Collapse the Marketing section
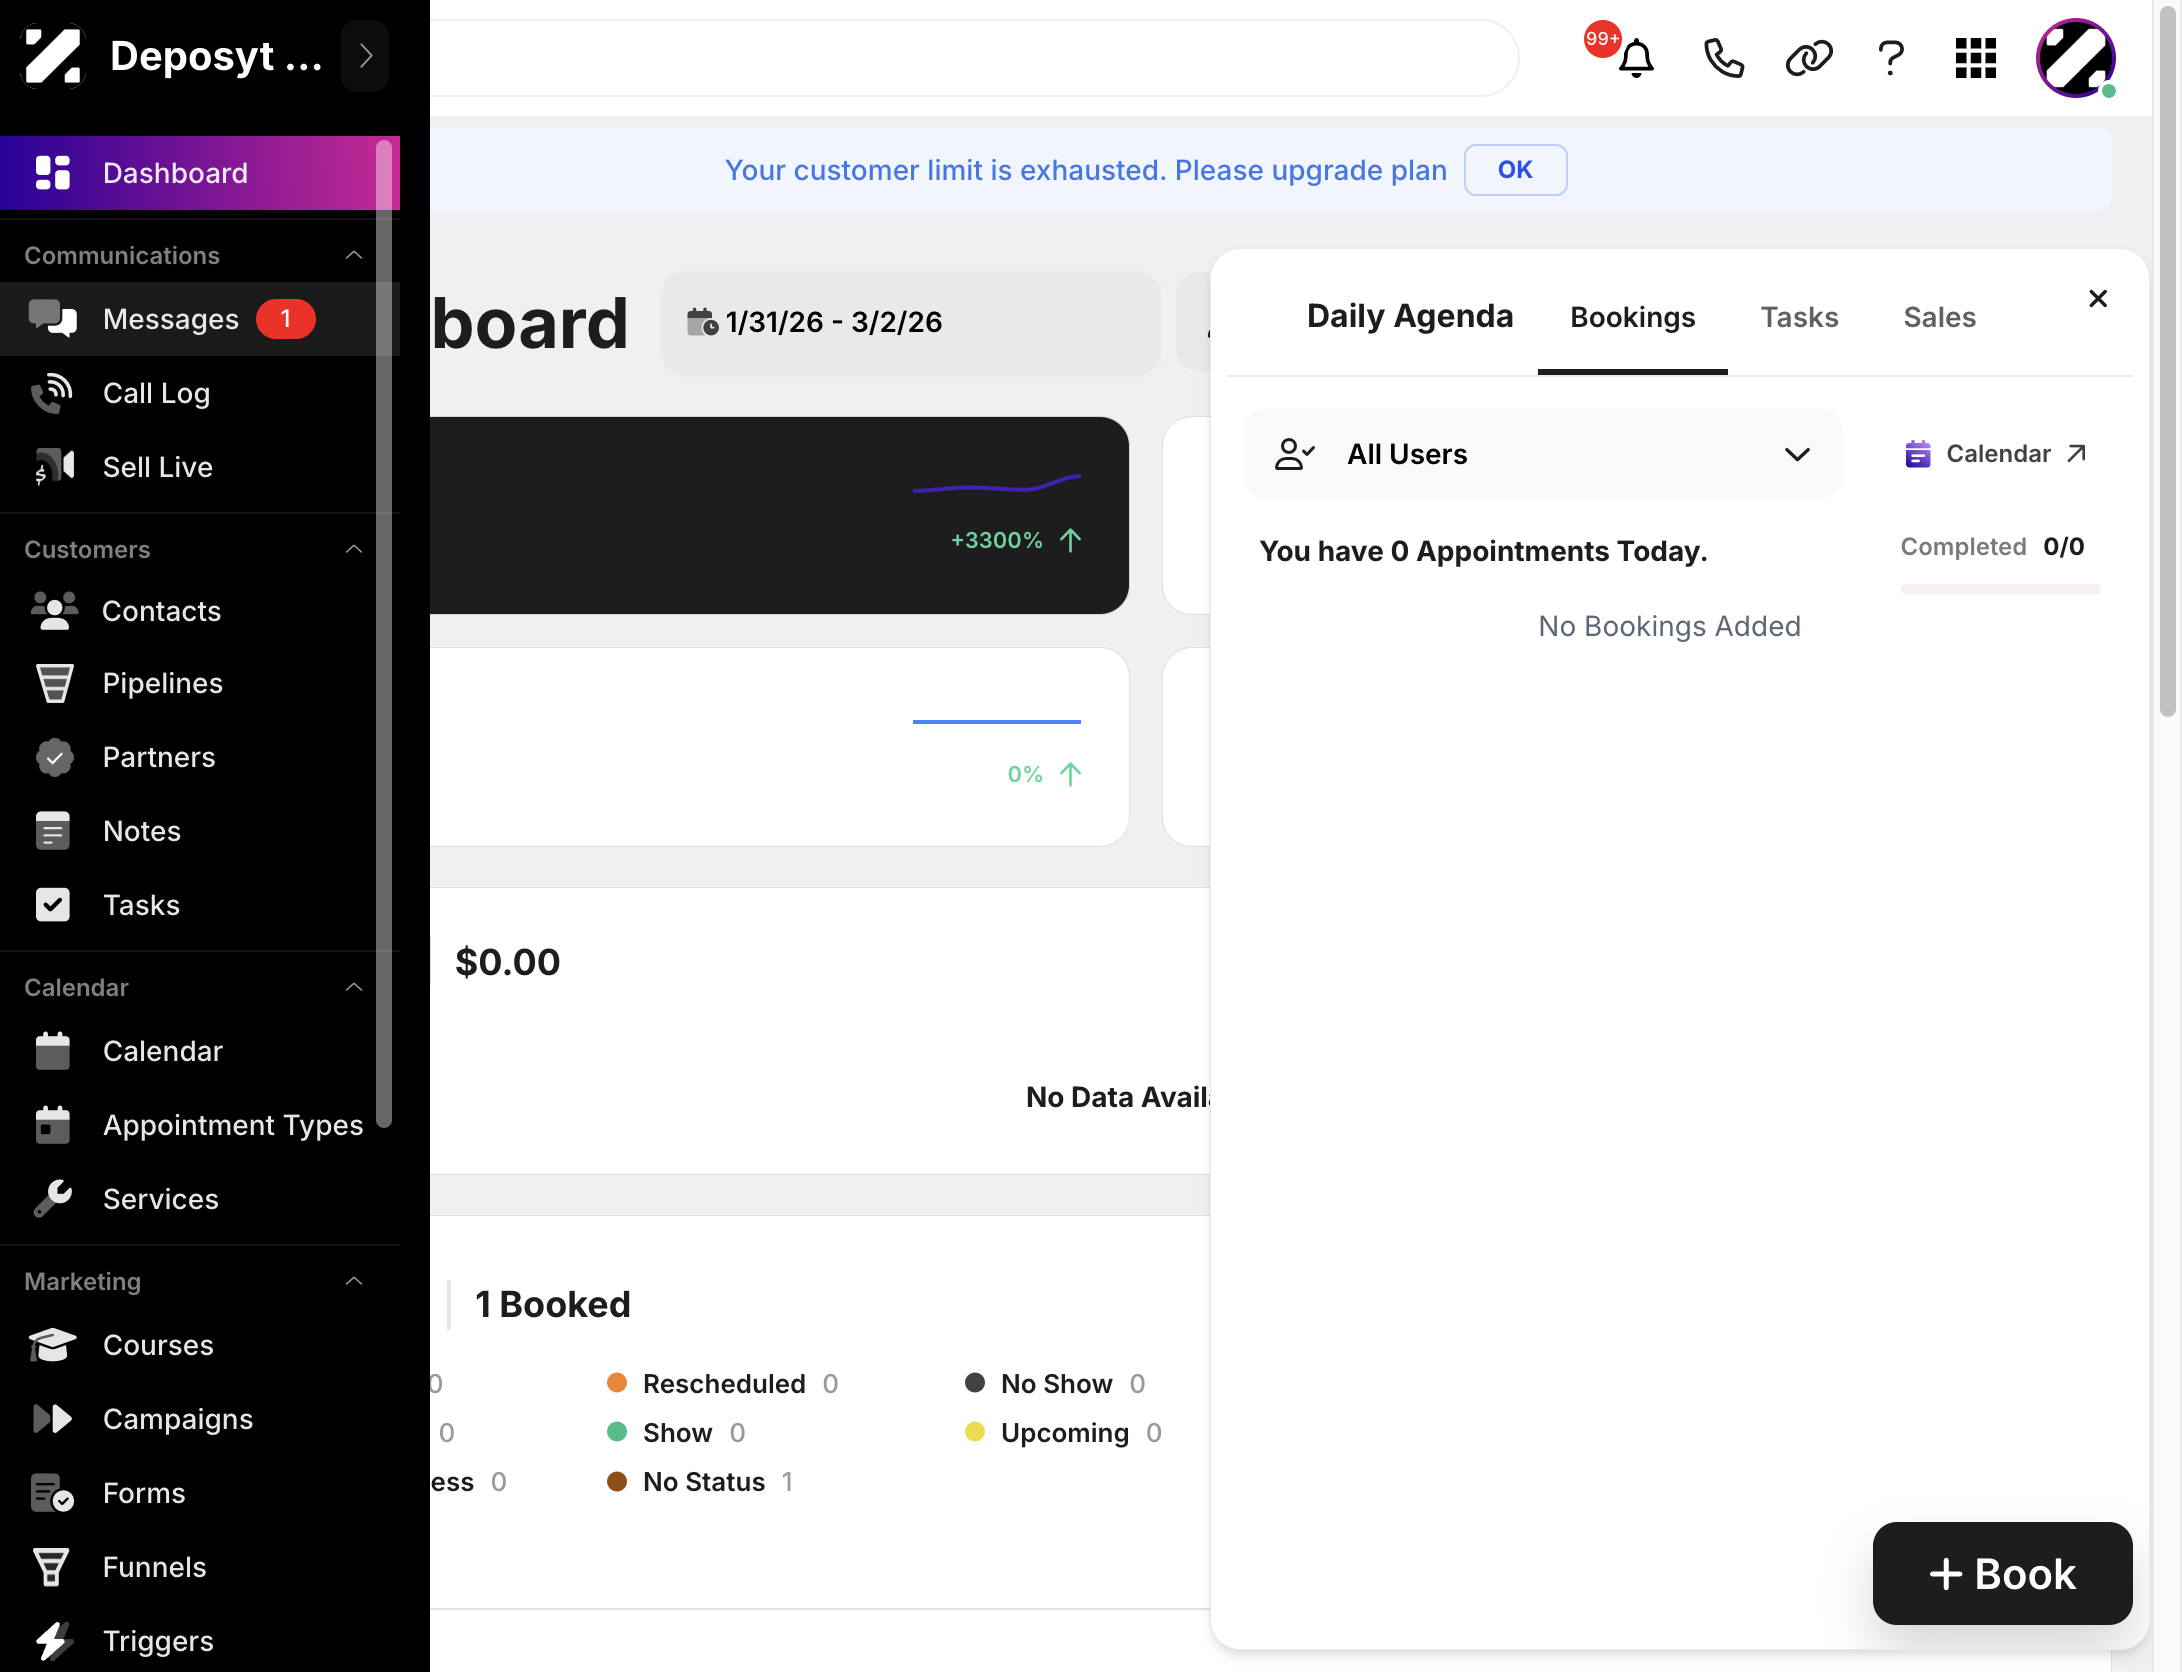 click(354, 1281)
